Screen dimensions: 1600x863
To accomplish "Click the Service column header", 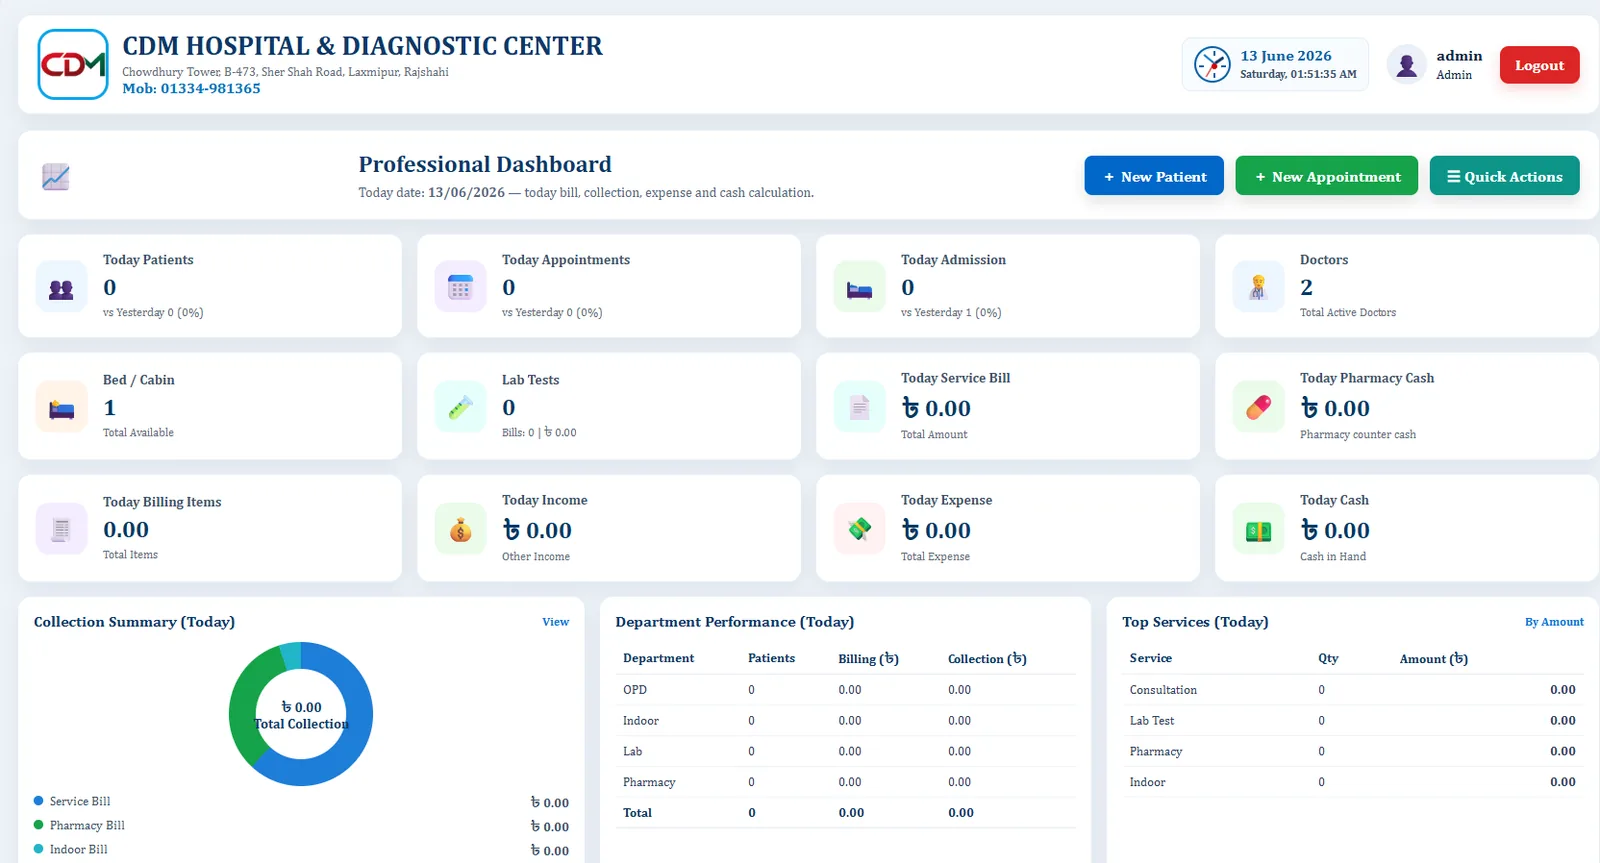I will click(1150, 658).
